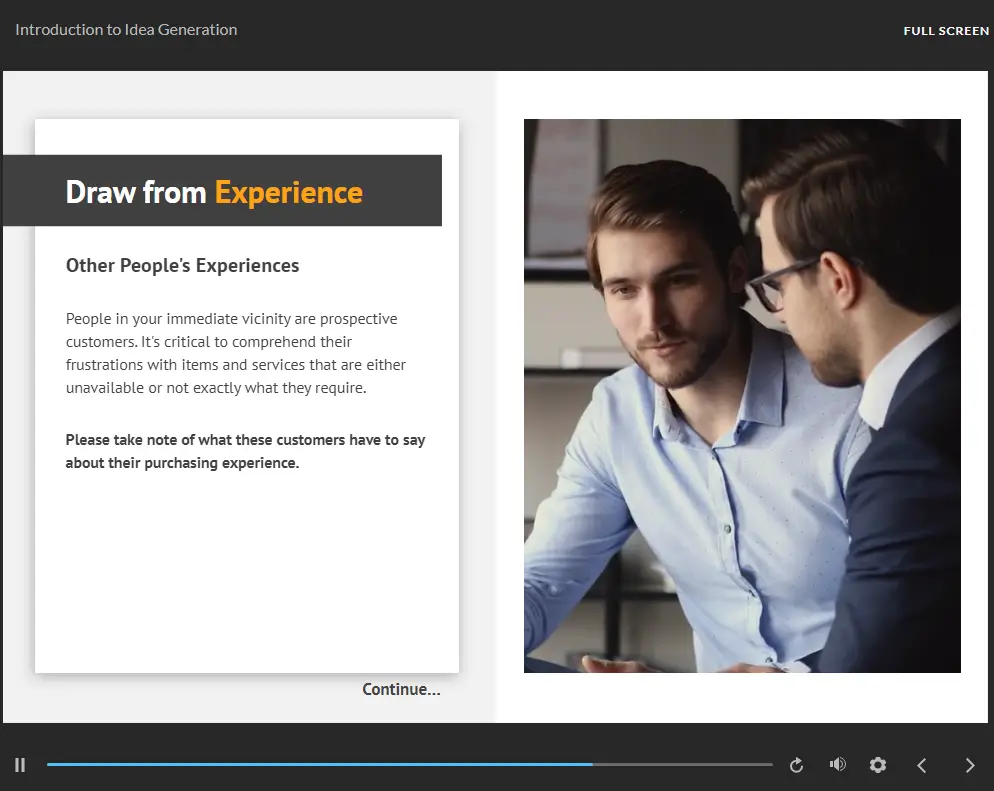Image resolution: width=994 pixels, height=791 pixels.
Task: Click the orange word Experience in the heading
Action: 288,192
